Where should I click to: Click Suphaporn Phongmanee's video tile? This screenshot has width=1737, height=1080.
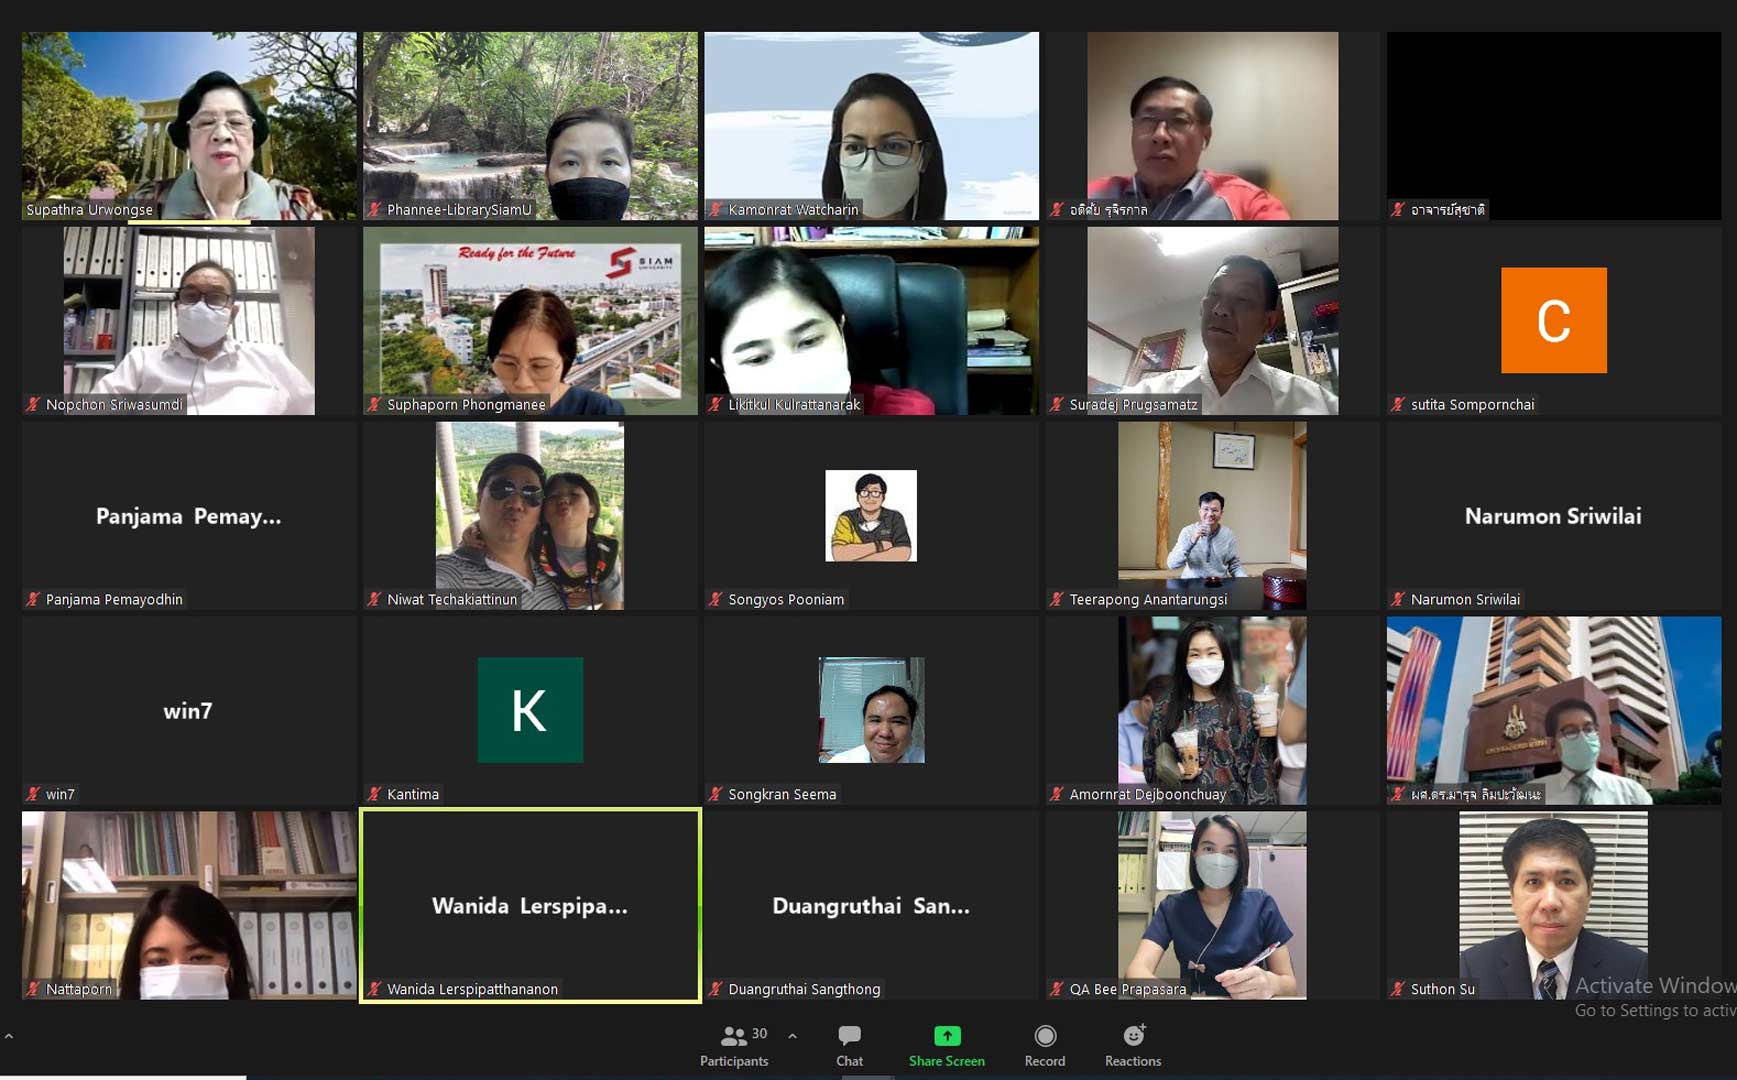coord(530,320)
